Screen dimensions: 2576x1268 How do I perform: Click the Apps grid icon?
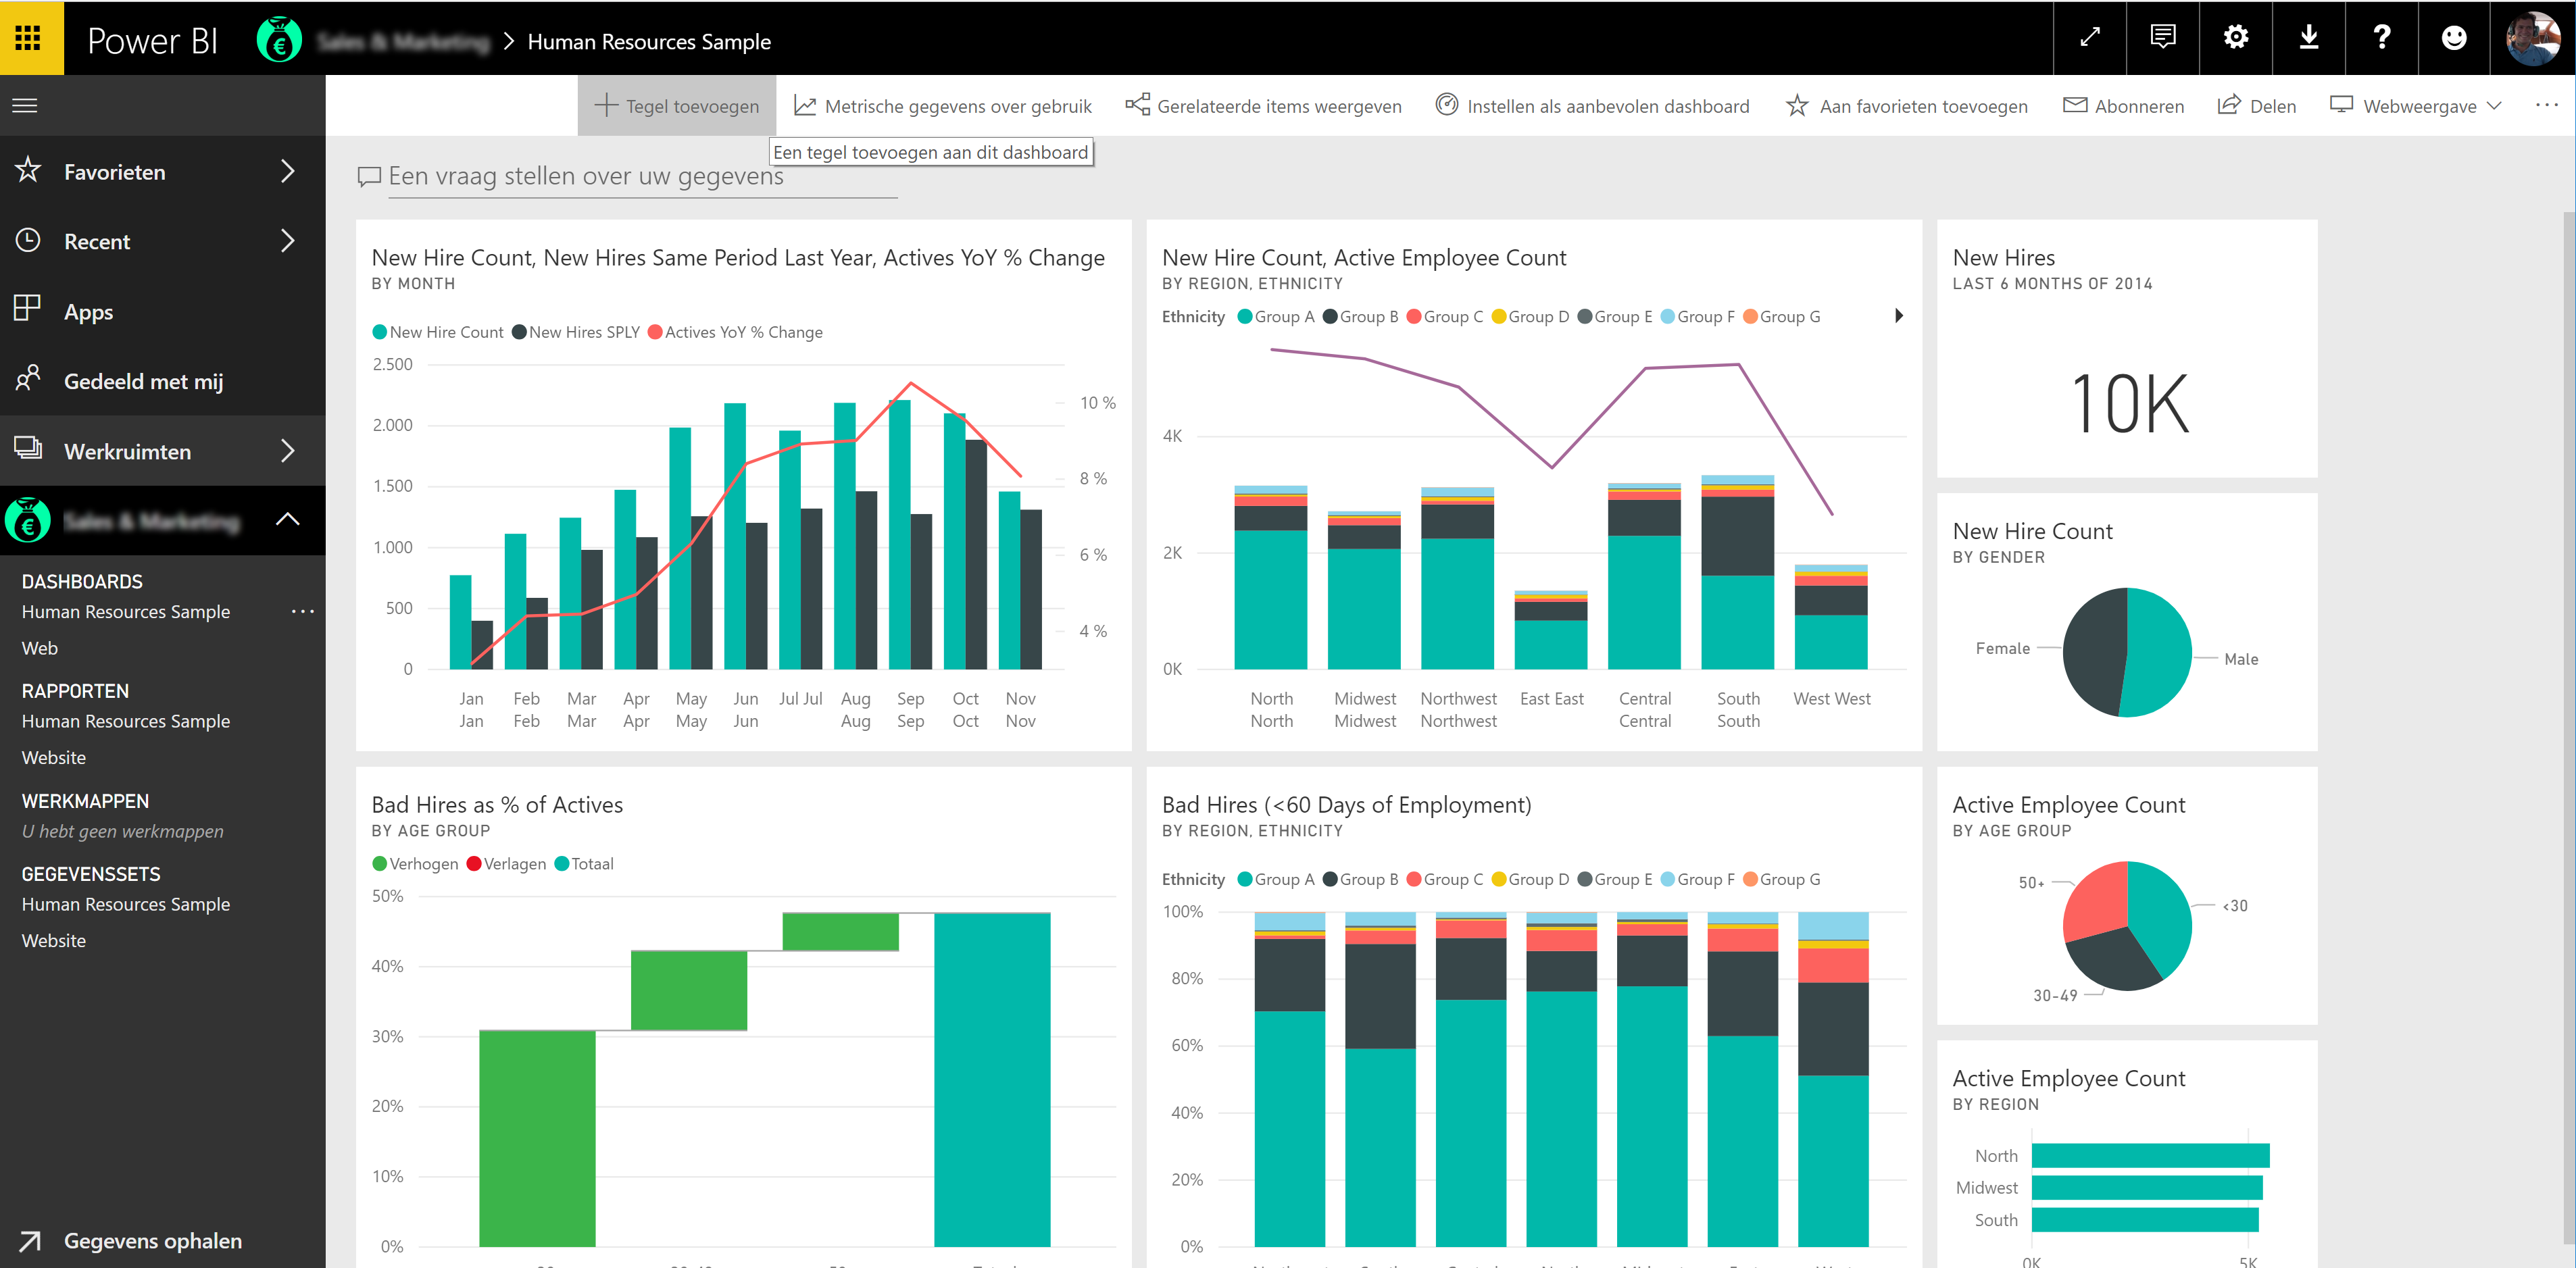click(x=28, y=309)
